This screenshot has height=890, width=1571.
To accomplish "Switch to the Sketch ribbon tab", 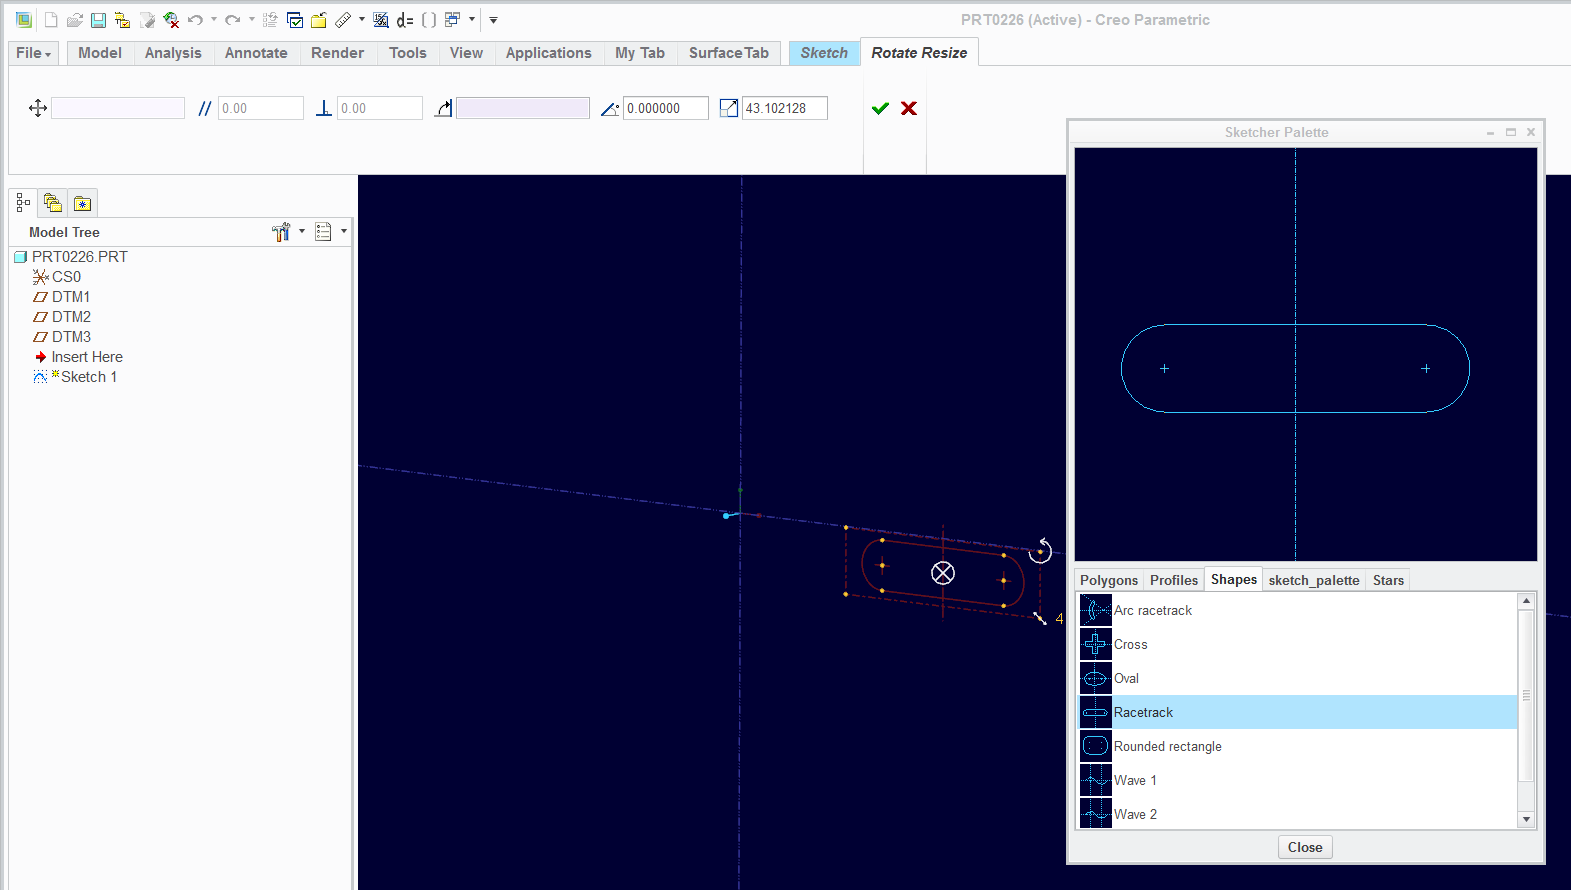I will [x=824, y=53].
